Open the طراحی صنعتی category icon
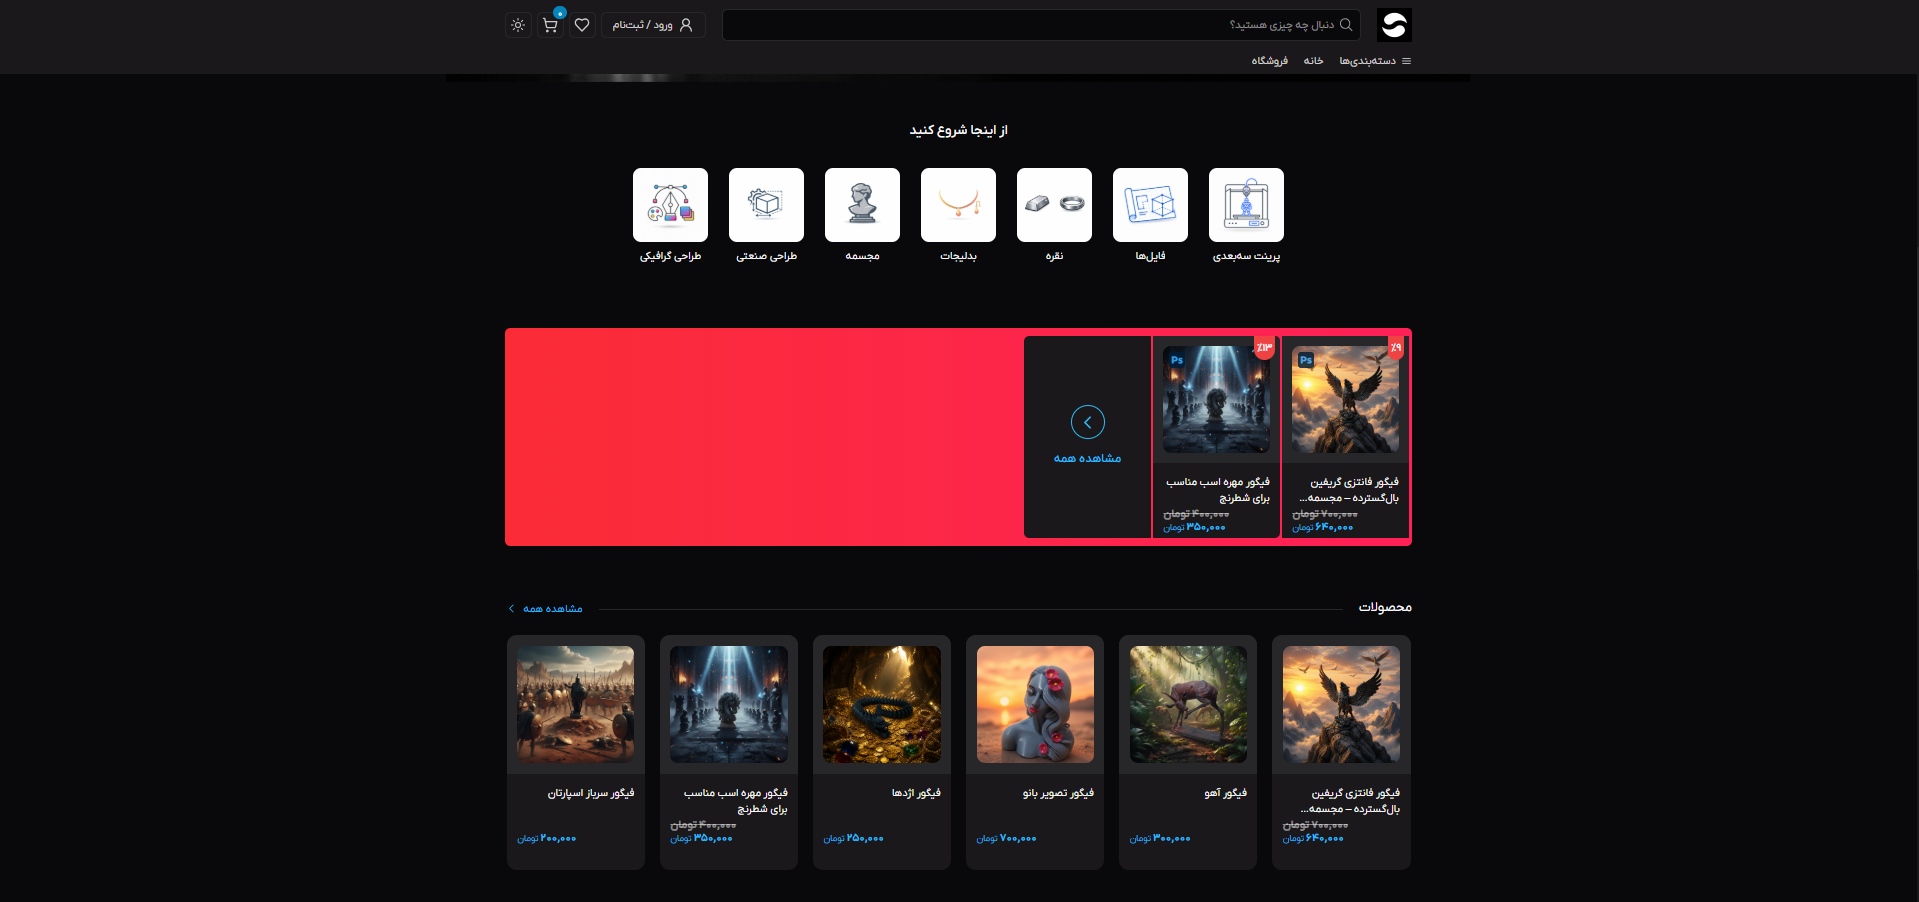This screenshot has width=1919, height=902. tap(766, 205)
